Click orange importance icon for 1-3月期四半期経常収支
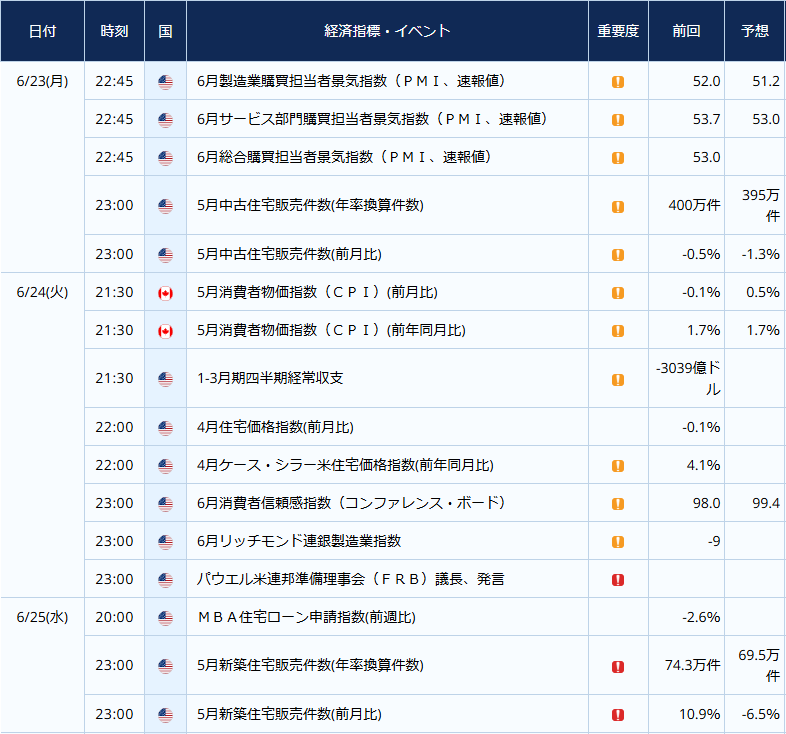This screenshot has height=734, width=786. pyautogui.click(x=618, y=380)
